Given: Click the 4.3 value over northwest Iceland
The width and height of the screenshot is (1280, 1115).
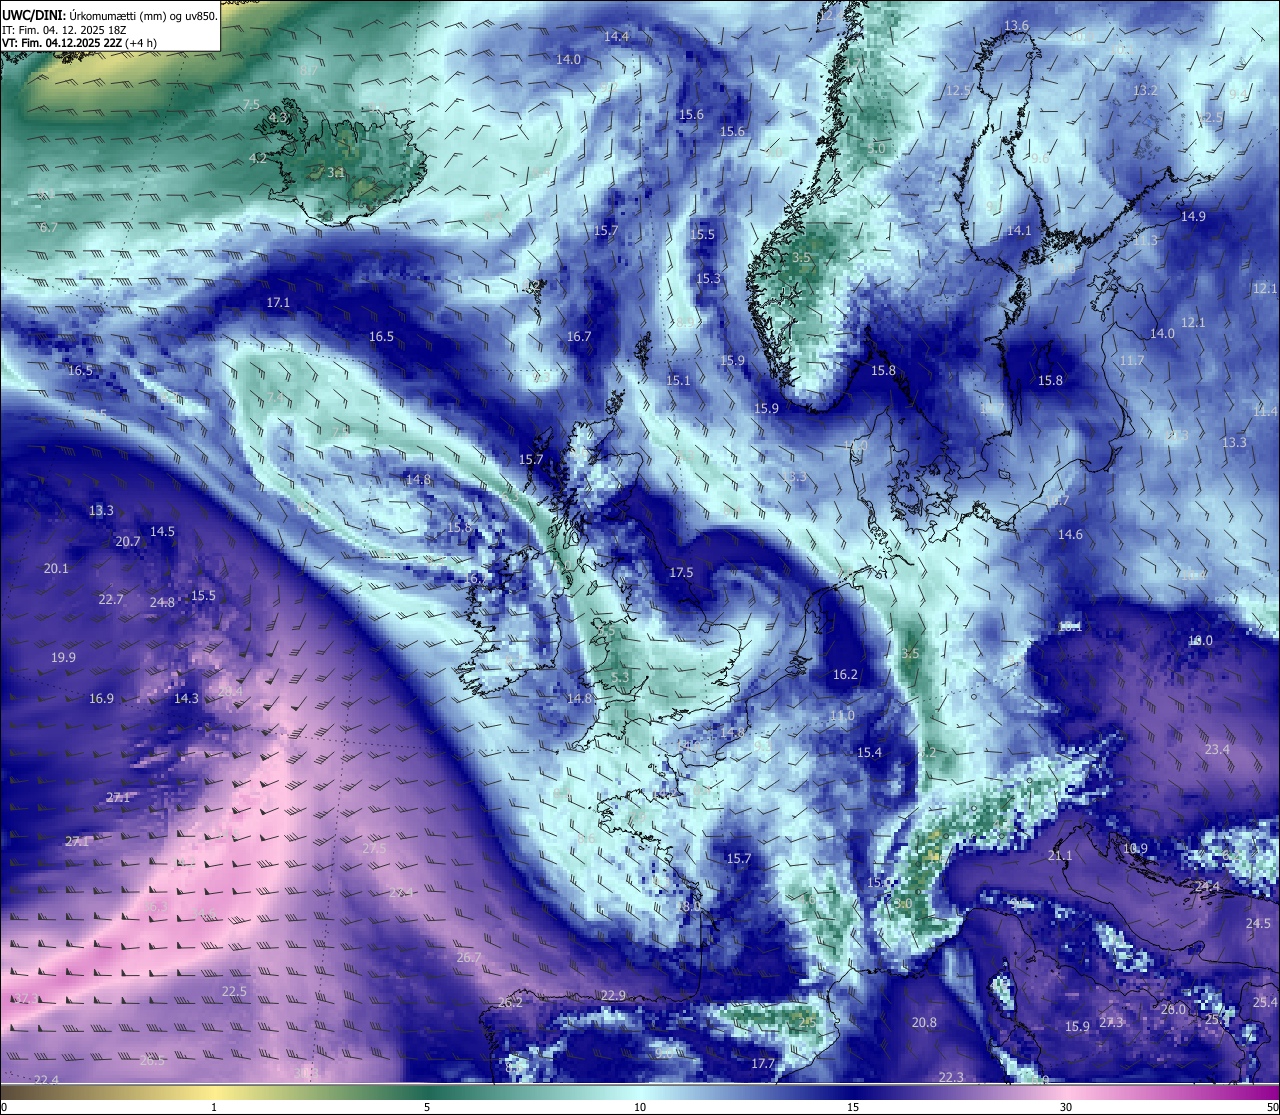Looking at the screenshot, I should pyautogui.click(x=278, y=118).
